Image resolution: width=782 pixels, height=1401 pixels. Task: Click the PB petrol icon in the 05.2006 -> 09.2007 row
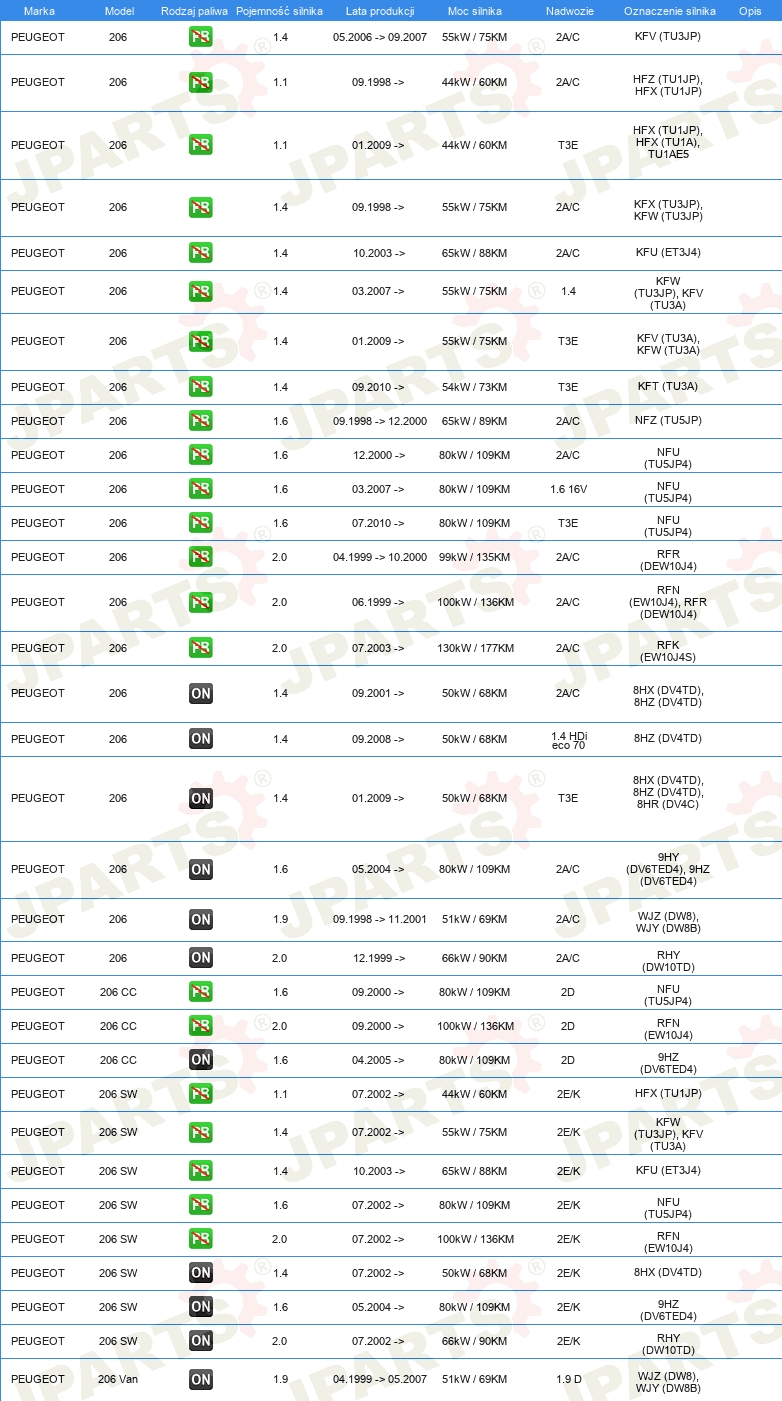pos(201,38)
